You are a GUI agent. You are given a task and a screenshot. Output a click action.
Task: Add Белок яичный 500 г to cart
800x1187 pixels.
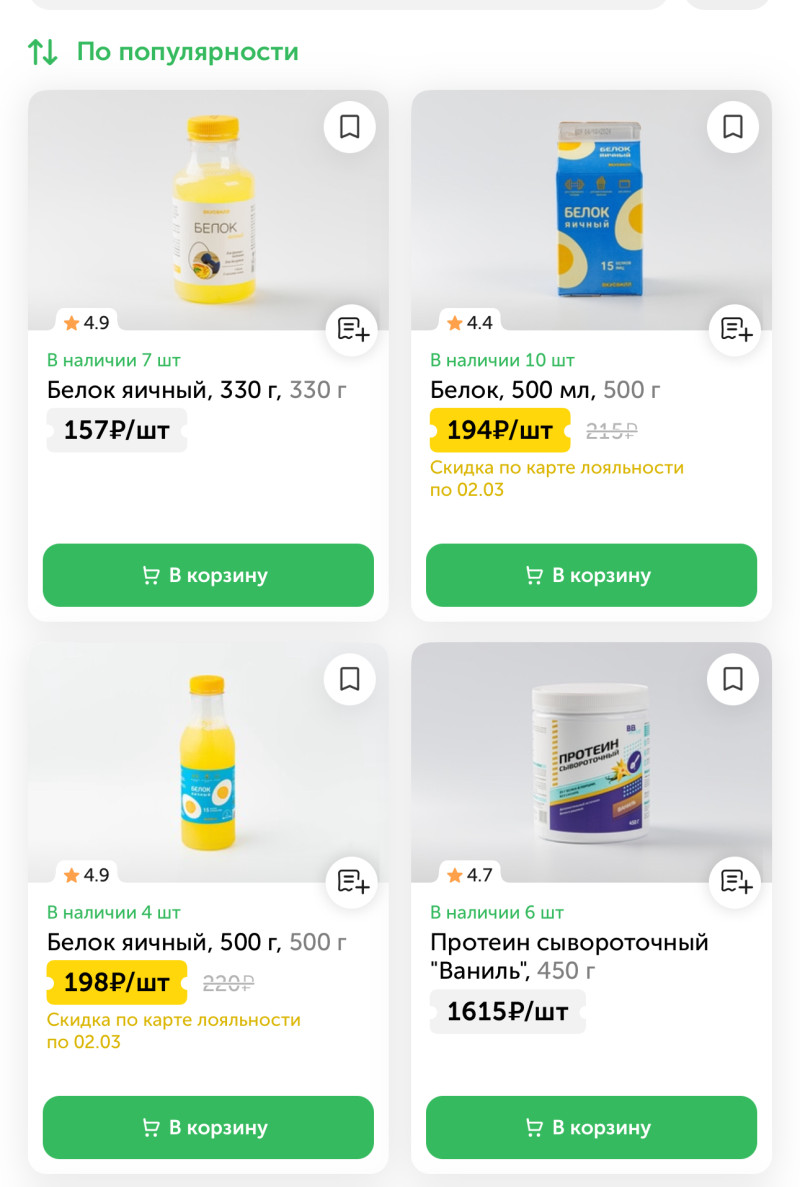(208, 1127)
